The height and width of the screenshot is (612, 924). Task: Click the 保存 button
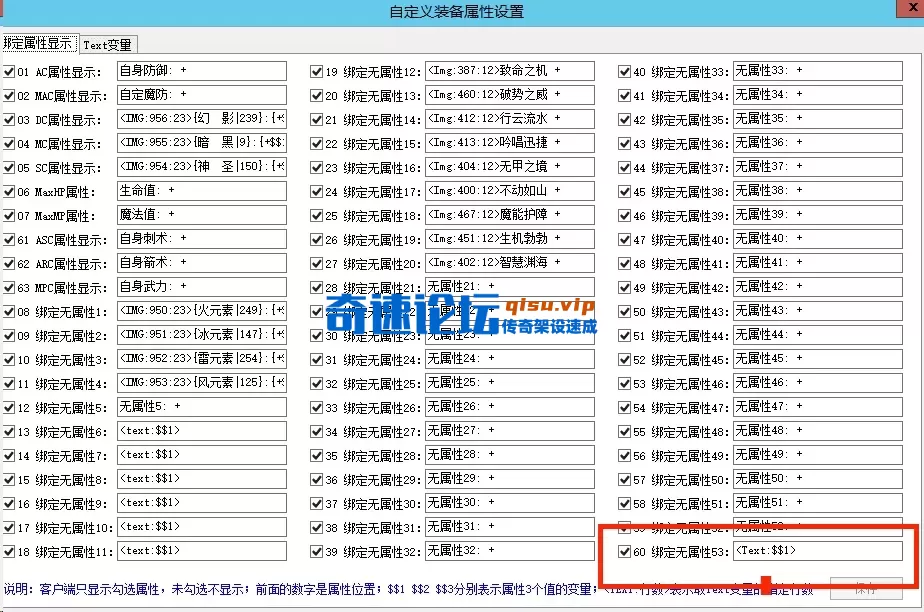click(865, 588)
